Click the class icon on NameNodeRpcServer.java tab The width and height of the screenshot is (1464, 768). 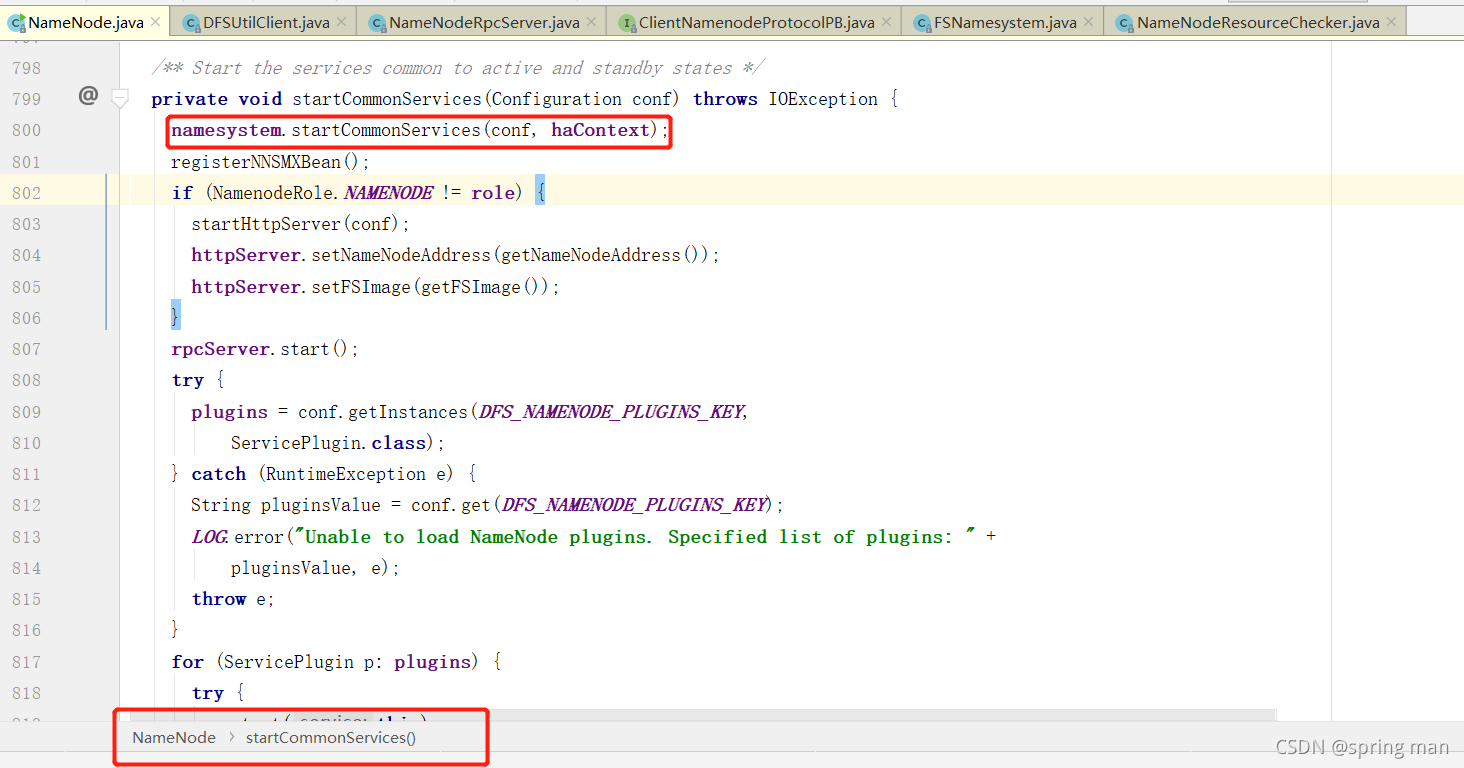(377, 22)
